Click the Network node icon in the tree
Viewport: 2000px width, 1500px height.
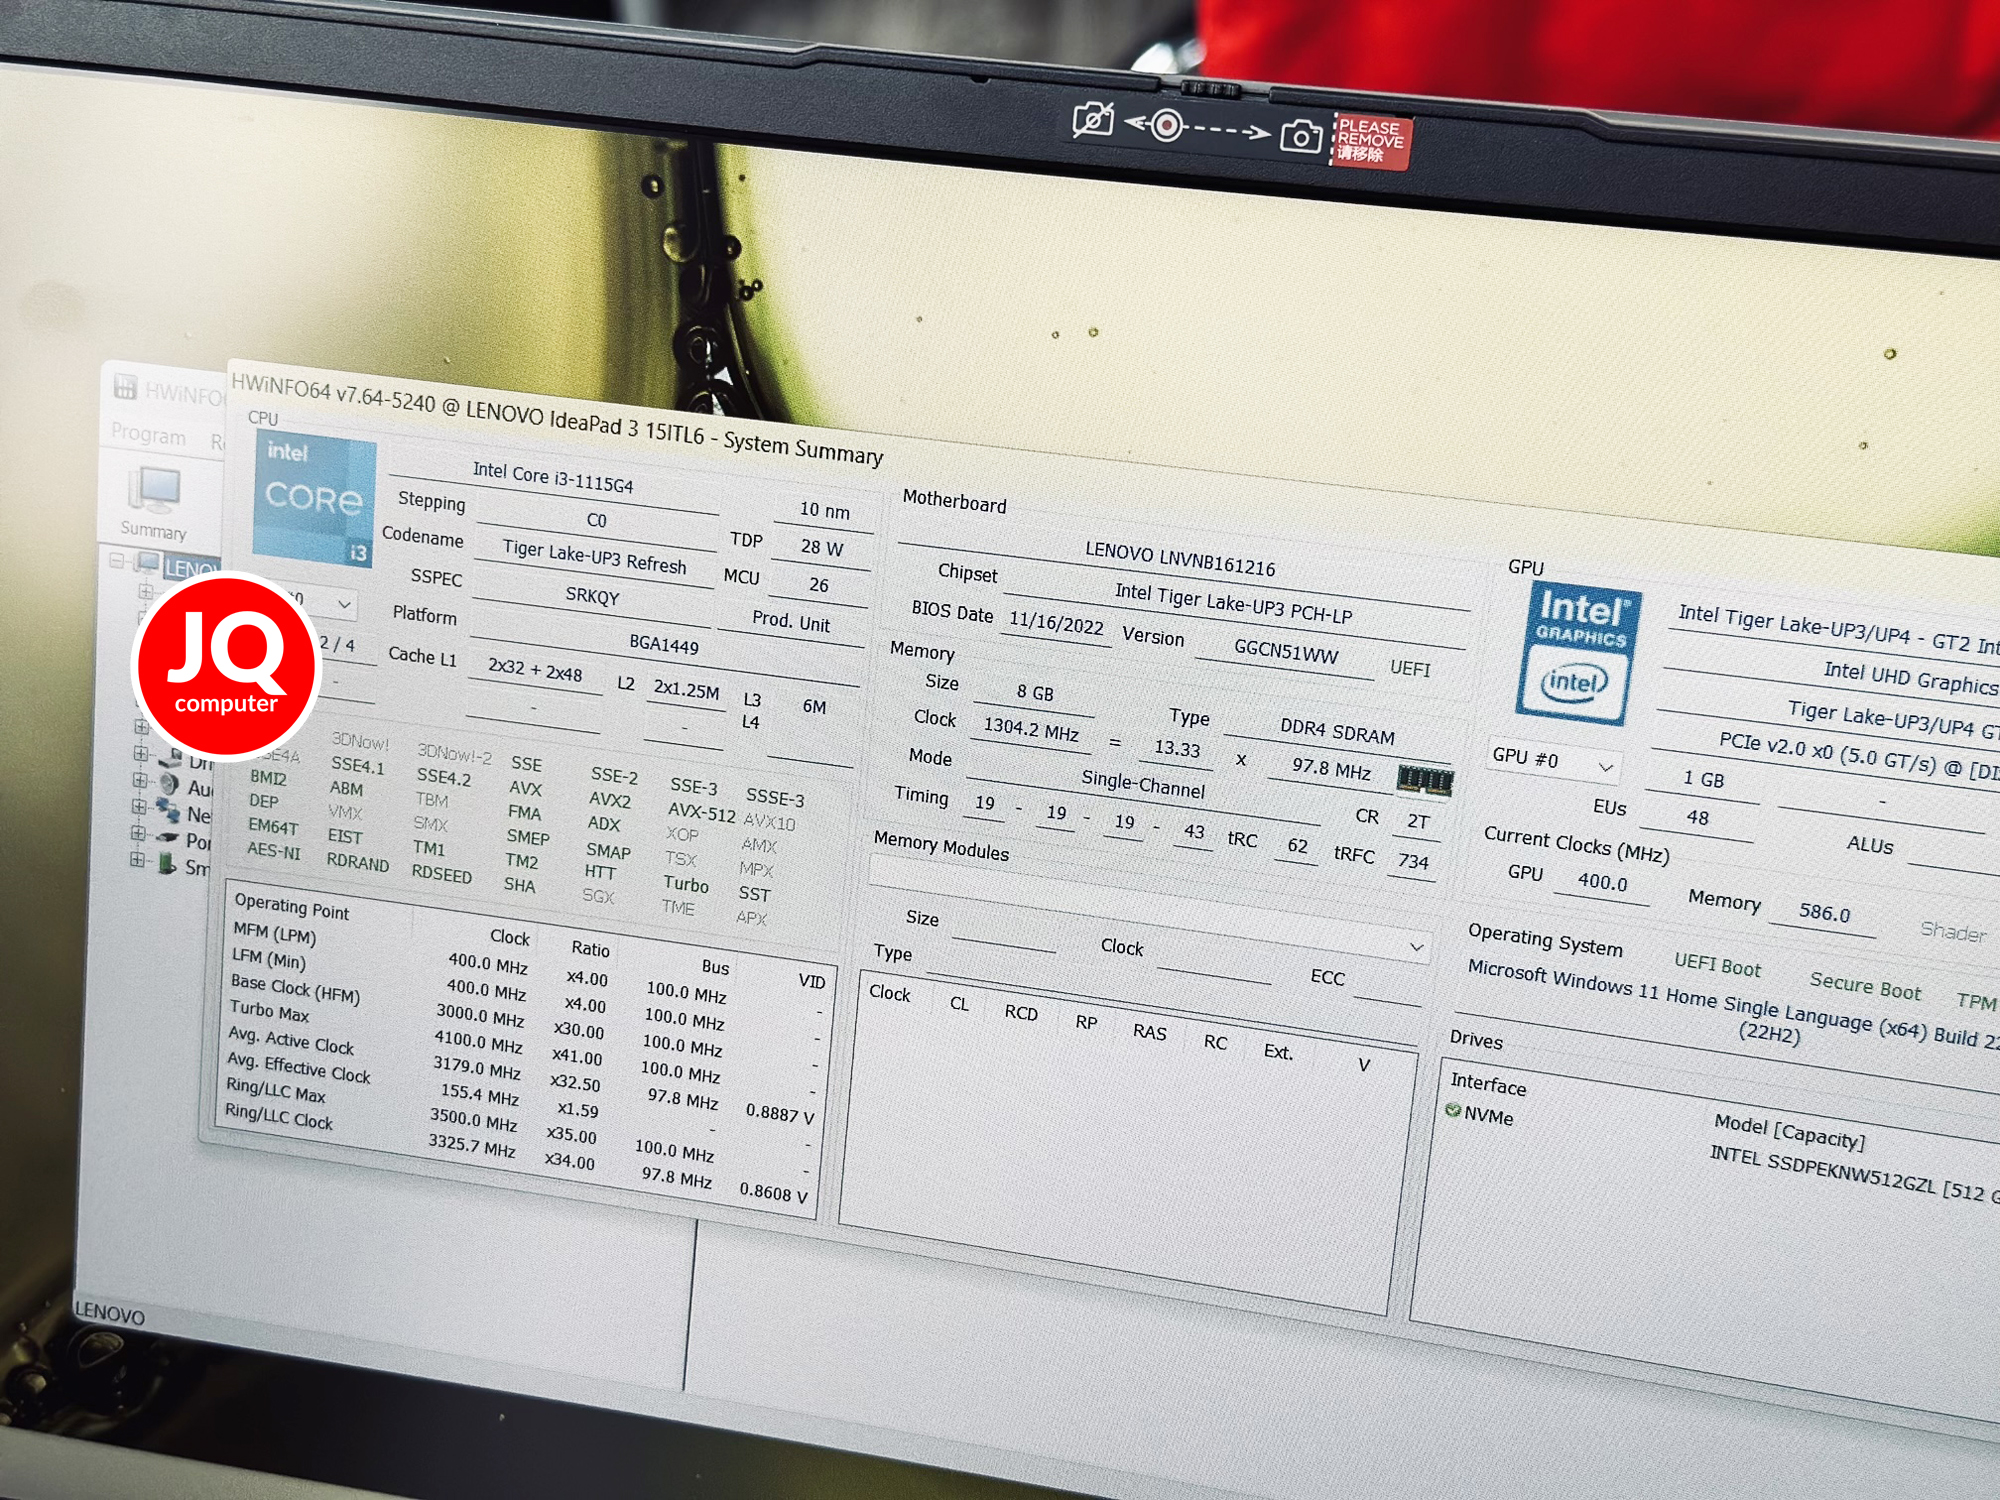(168, 811)
